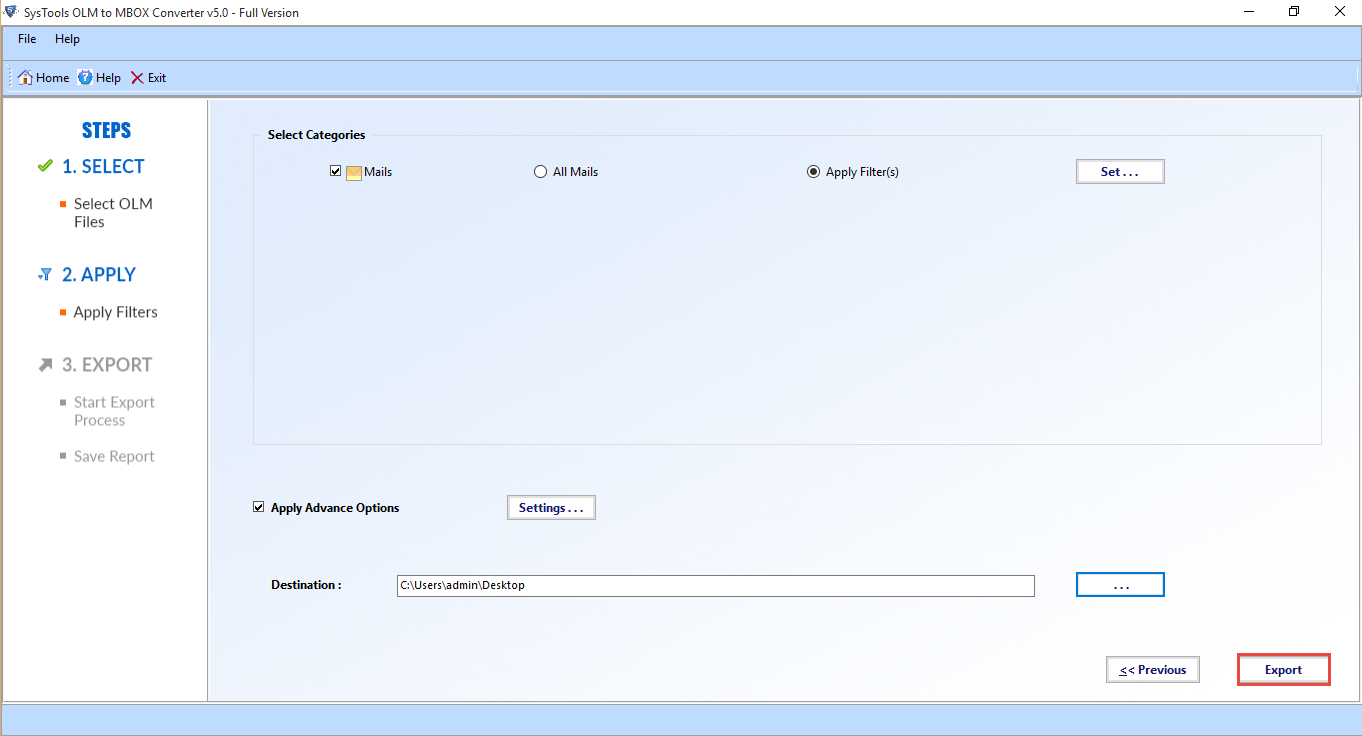This screenshot has width=1362, height=736.
Task: Close the SysTools converter window
Action: coord(1339,12)
